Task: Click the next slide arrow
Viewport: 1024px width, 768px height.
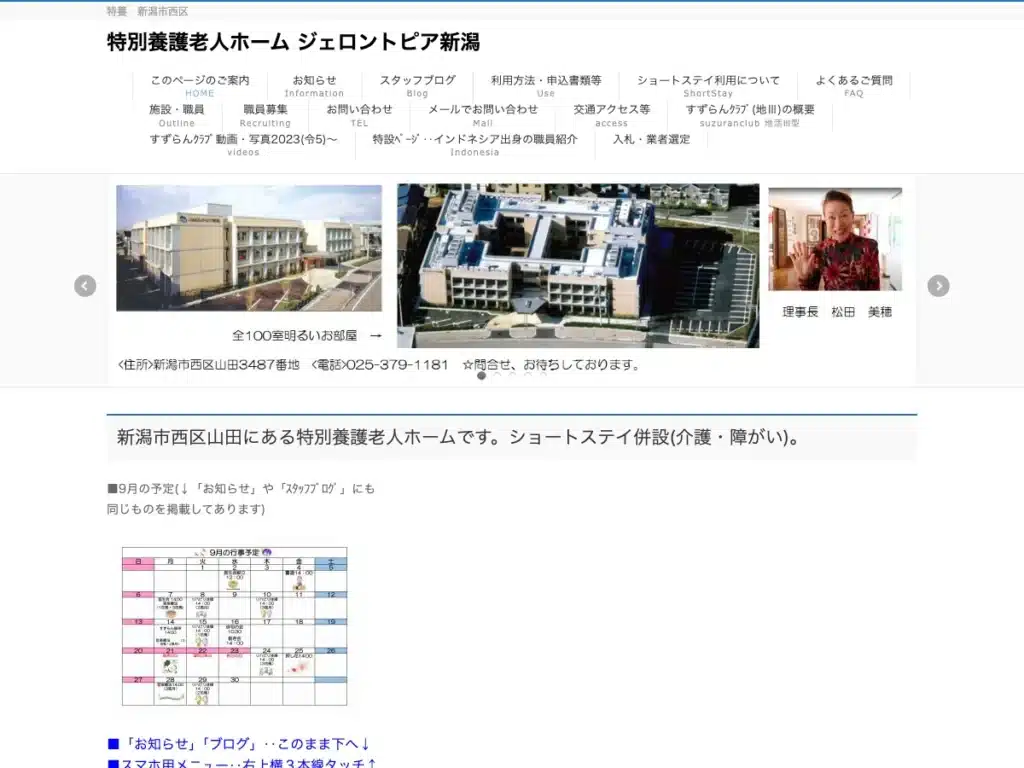Action: click(938, 286)
